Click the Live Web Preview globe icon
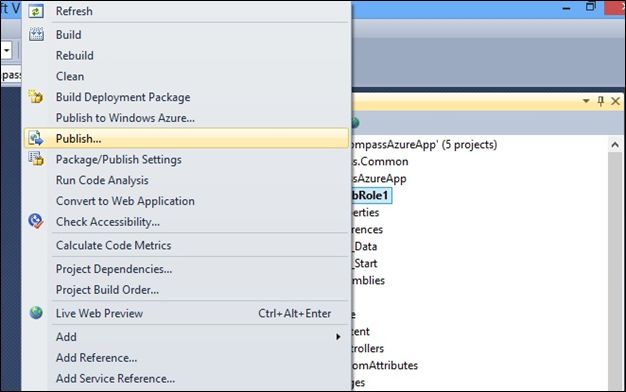The width and height of the screenshot is (626, 392). tap(36, 313)
